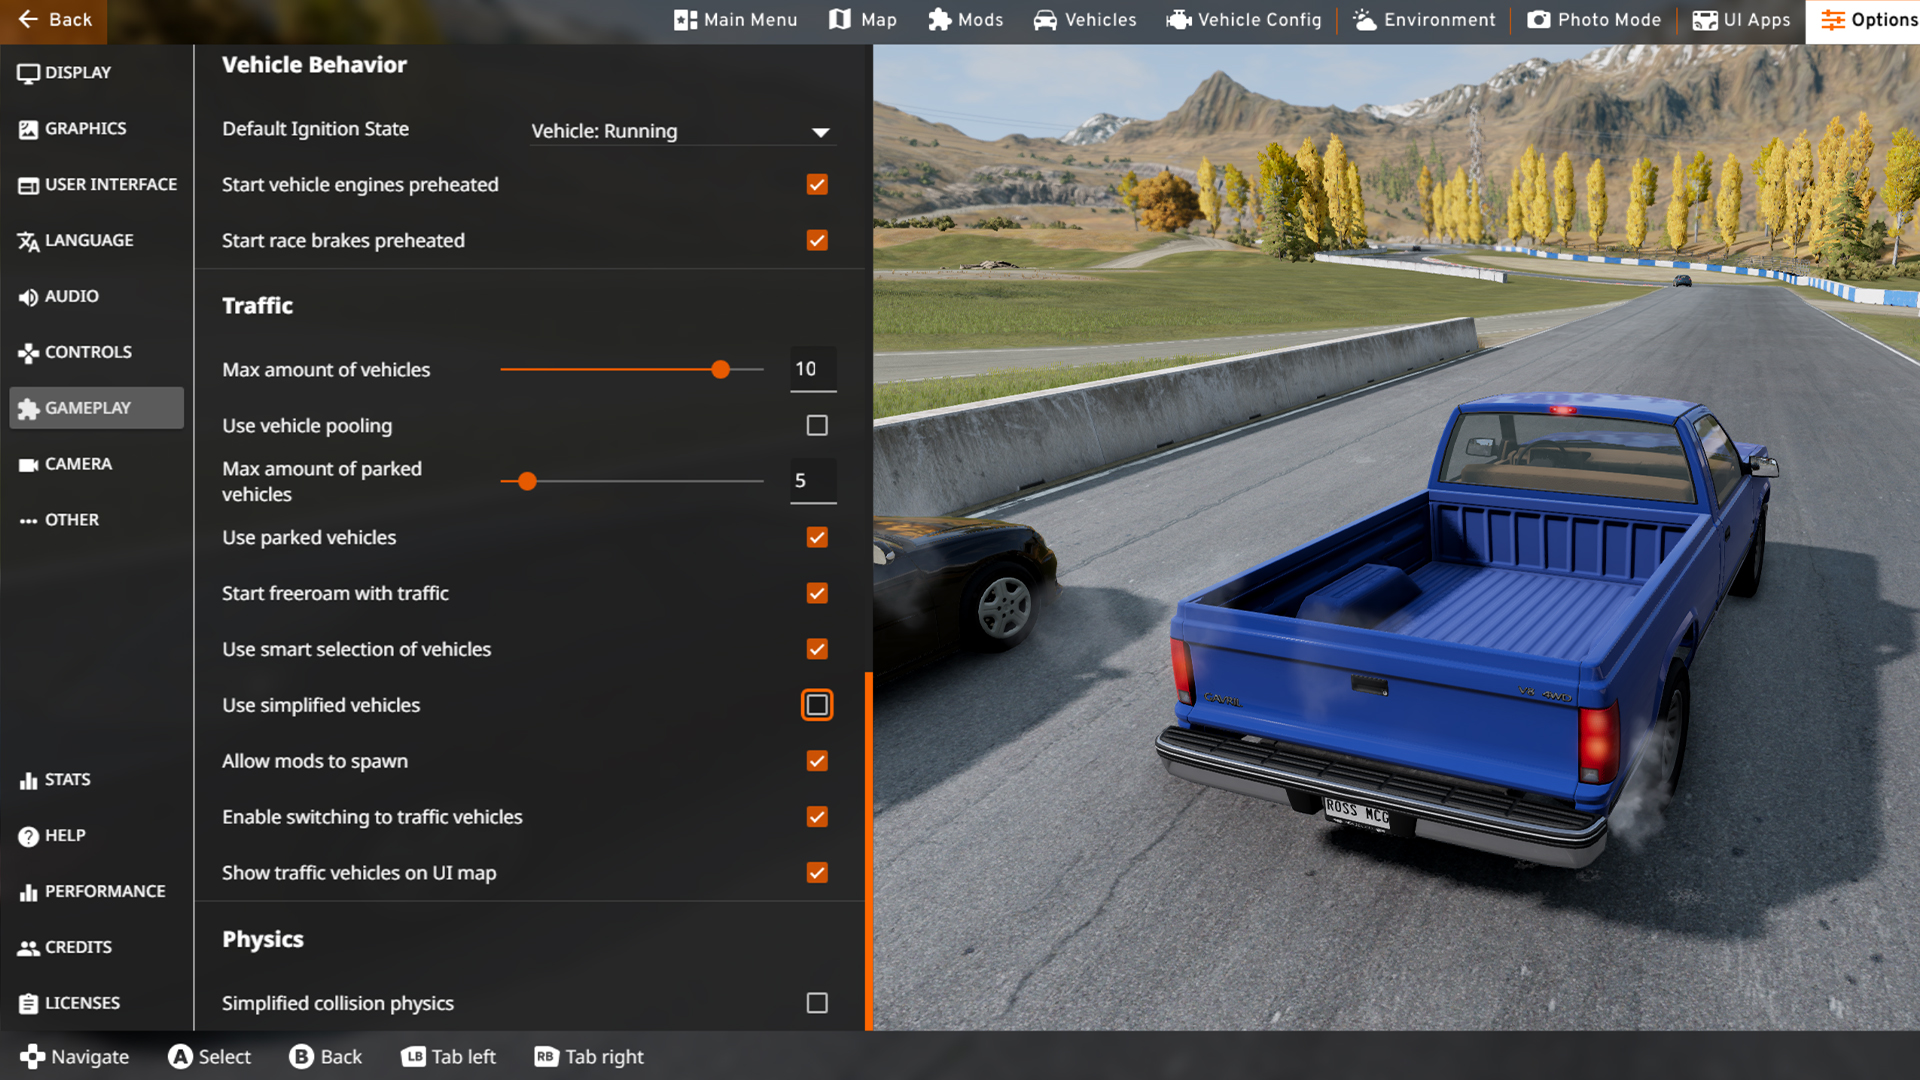Click the parked vehicles value field showing 5
The width and height of the screenshot is (1920, 1080).
point(812,481)
